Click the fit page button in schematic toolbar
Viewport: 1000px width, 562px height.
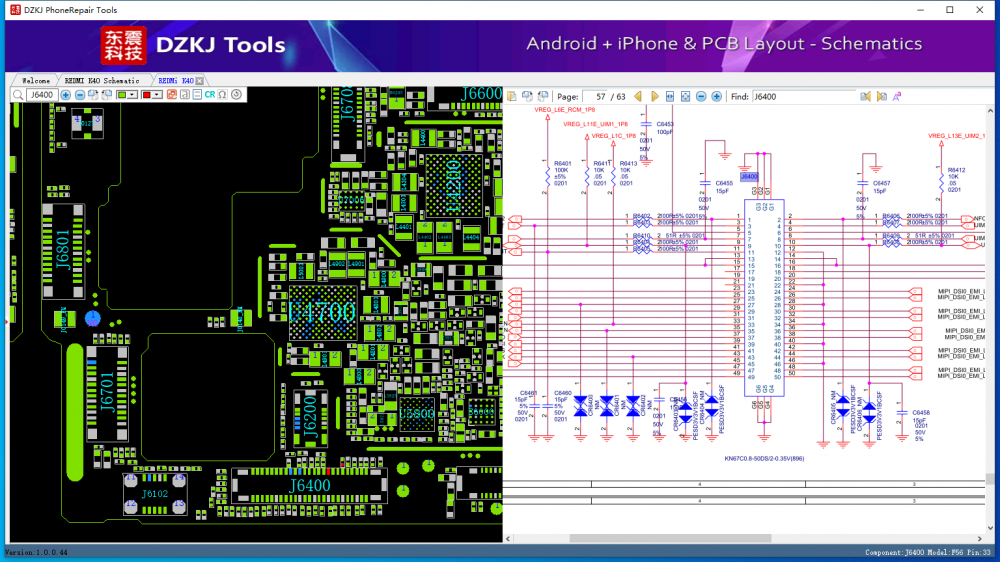pos(686,96)
